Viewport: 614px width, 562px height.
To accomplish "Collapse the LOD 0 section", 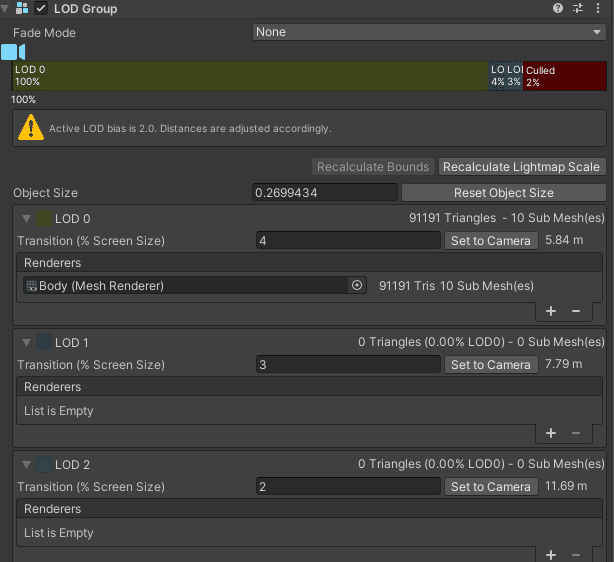I will (x=26, y=219).
